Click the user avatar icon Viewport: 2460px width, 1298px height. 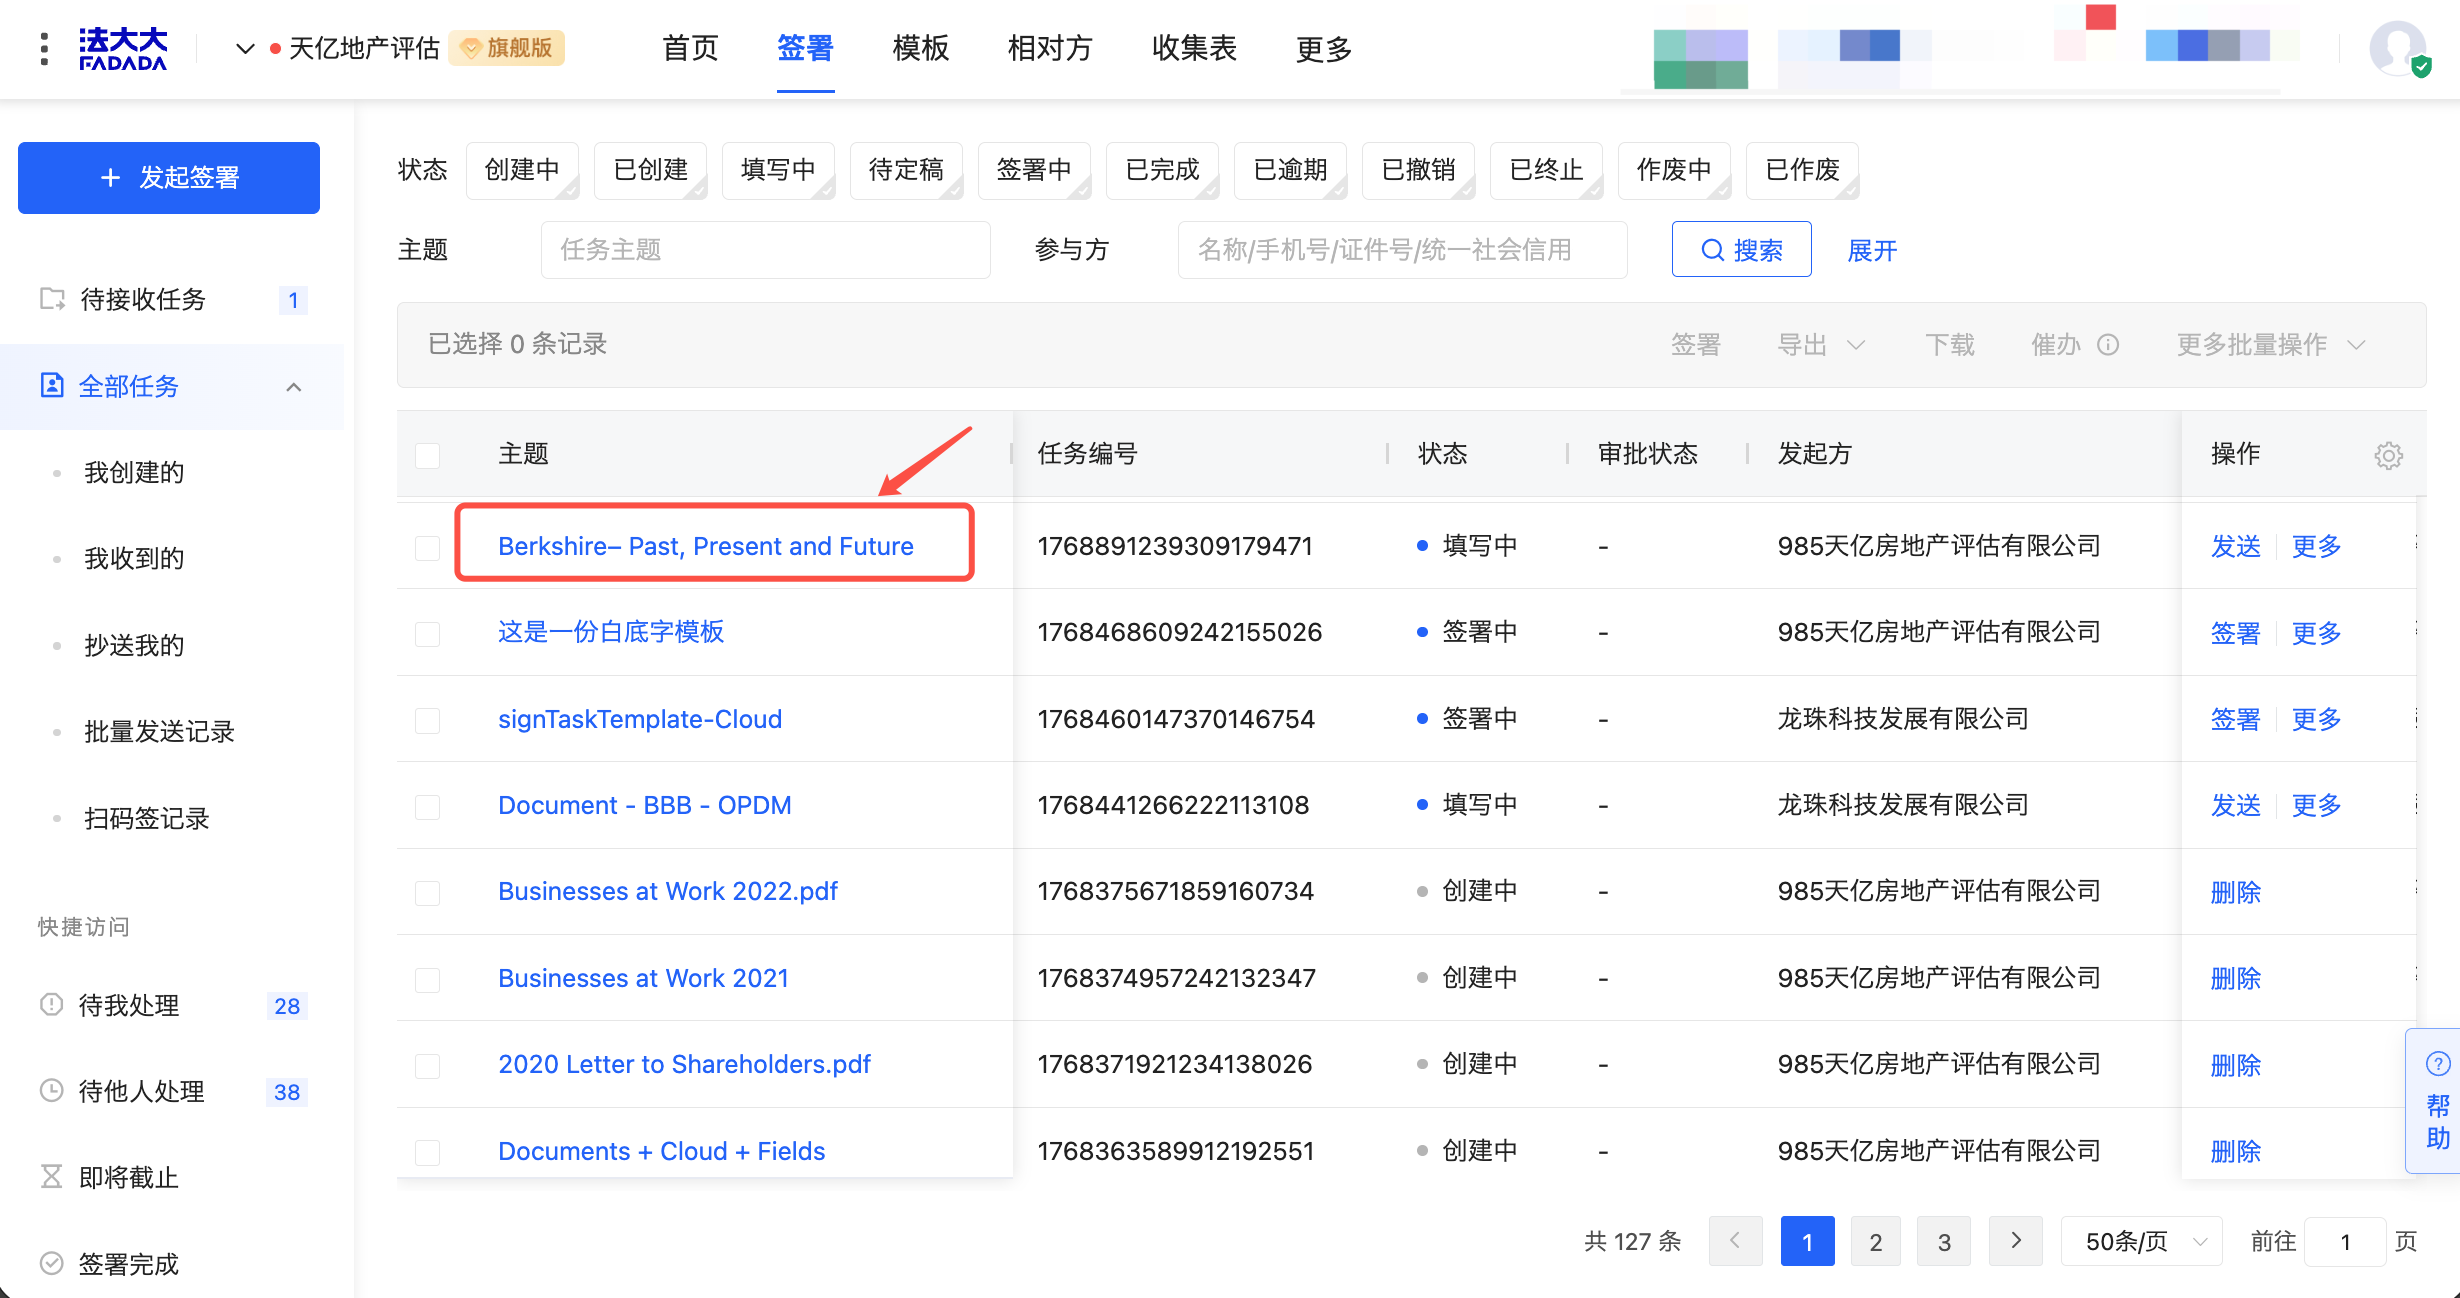2397,48
